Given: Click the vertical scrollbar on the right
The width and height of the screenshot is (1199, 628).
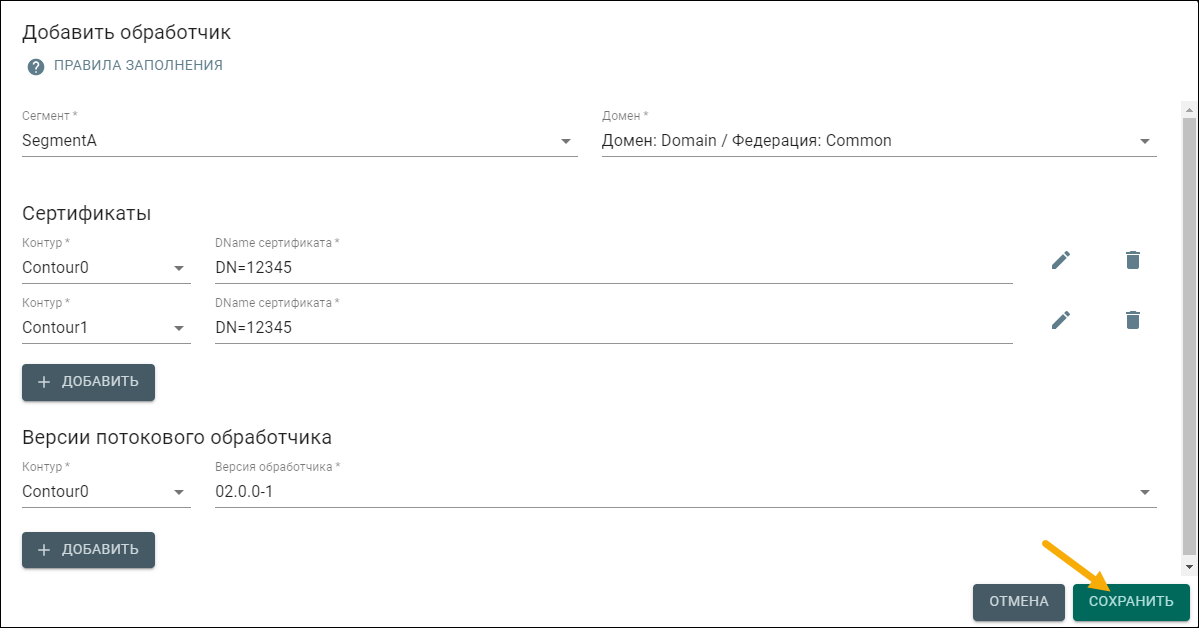Looking at the screenshot, I should [1189, 330].
